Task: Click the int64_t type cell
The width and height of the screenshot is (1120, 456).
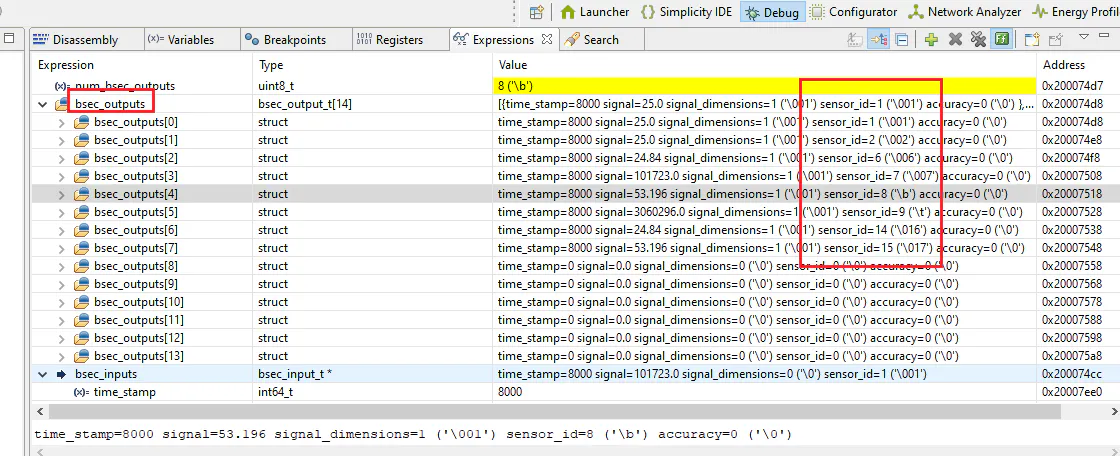Action: point(276,392)
